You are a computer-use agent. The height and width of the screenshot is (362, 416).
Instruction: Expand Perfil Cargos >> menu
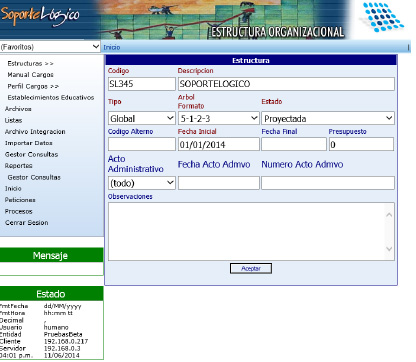[33, 86]
